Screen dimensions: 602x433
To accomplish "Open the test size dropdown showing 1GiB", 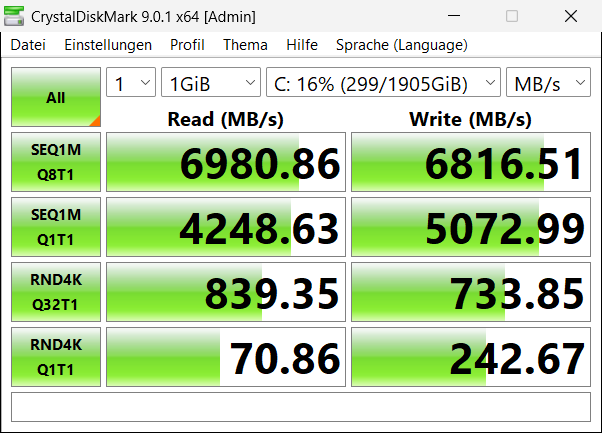I will tap(211, 82).
